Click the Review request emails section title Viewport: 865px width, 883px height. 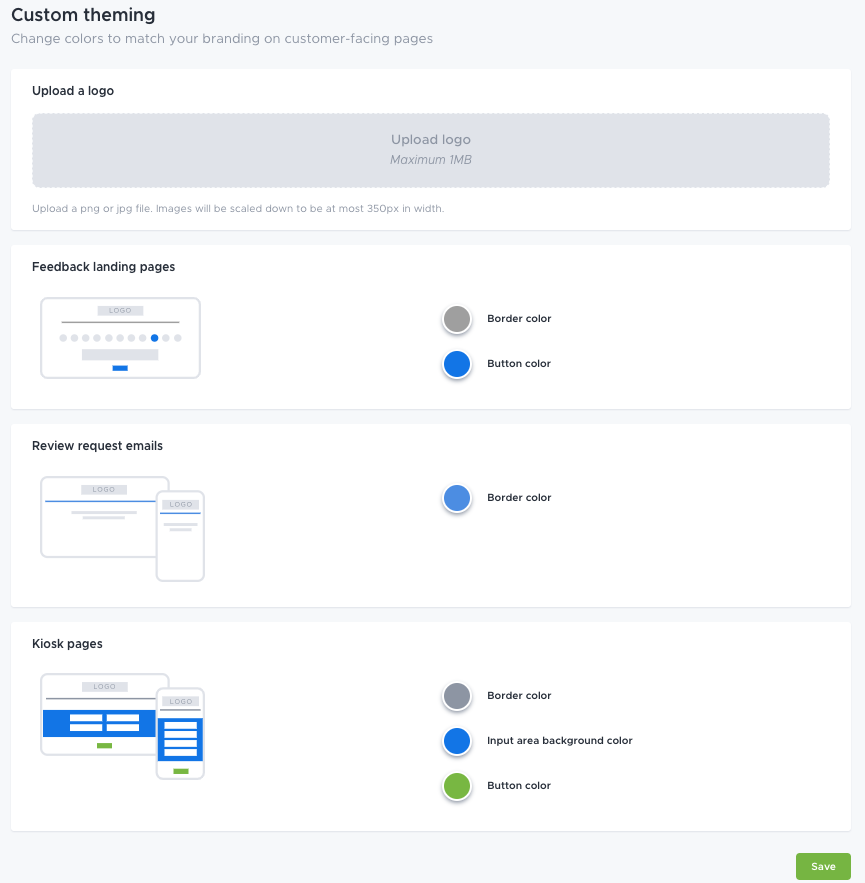97,445
